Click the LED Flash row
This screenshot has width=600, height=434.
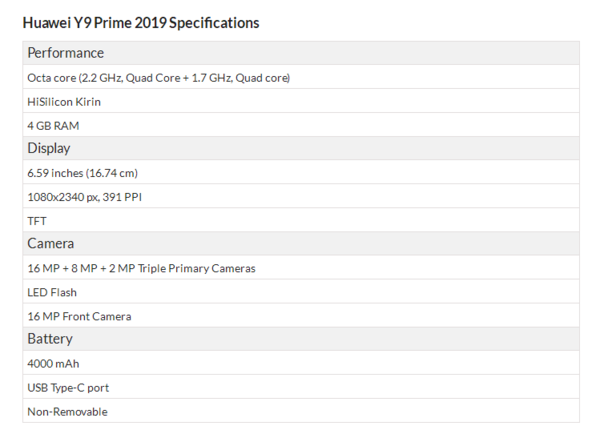52,292
